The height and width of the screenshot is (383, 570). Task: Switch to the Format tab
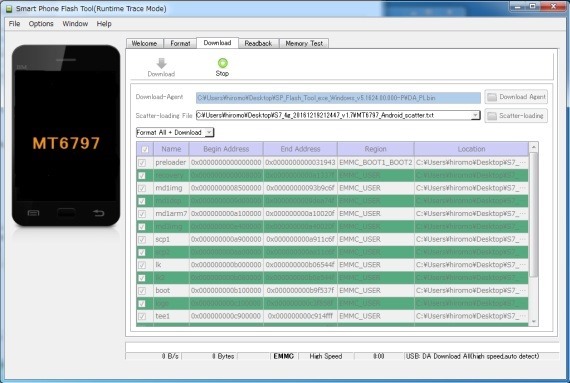point(180,43)
